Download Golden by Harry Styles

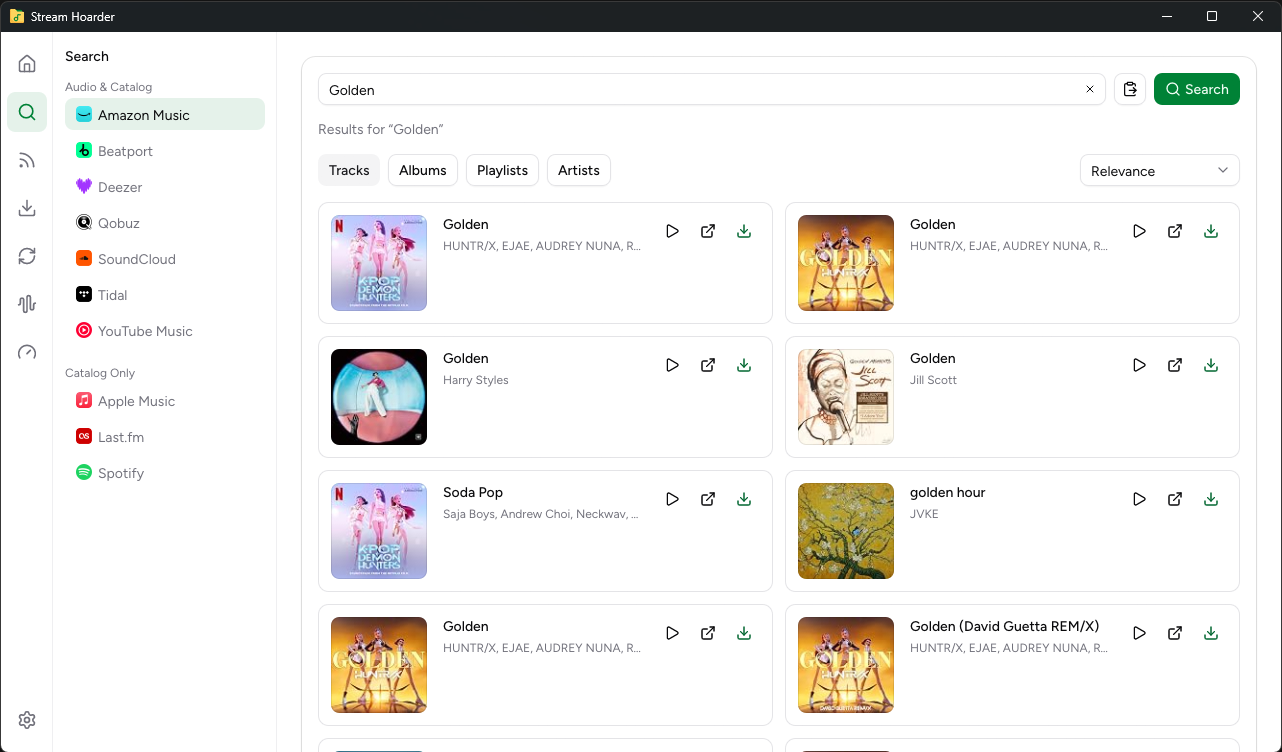tap(744, 365)
